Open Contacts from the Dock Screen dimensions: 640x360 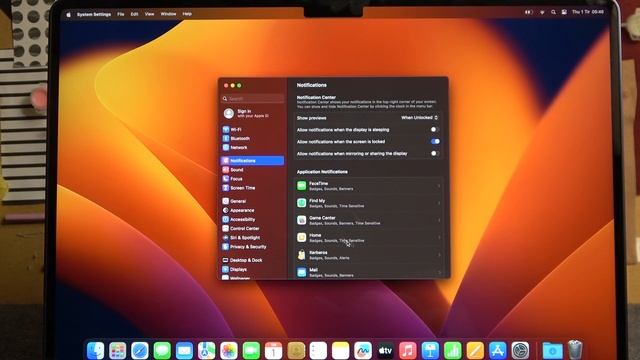[x=296, y=350]
